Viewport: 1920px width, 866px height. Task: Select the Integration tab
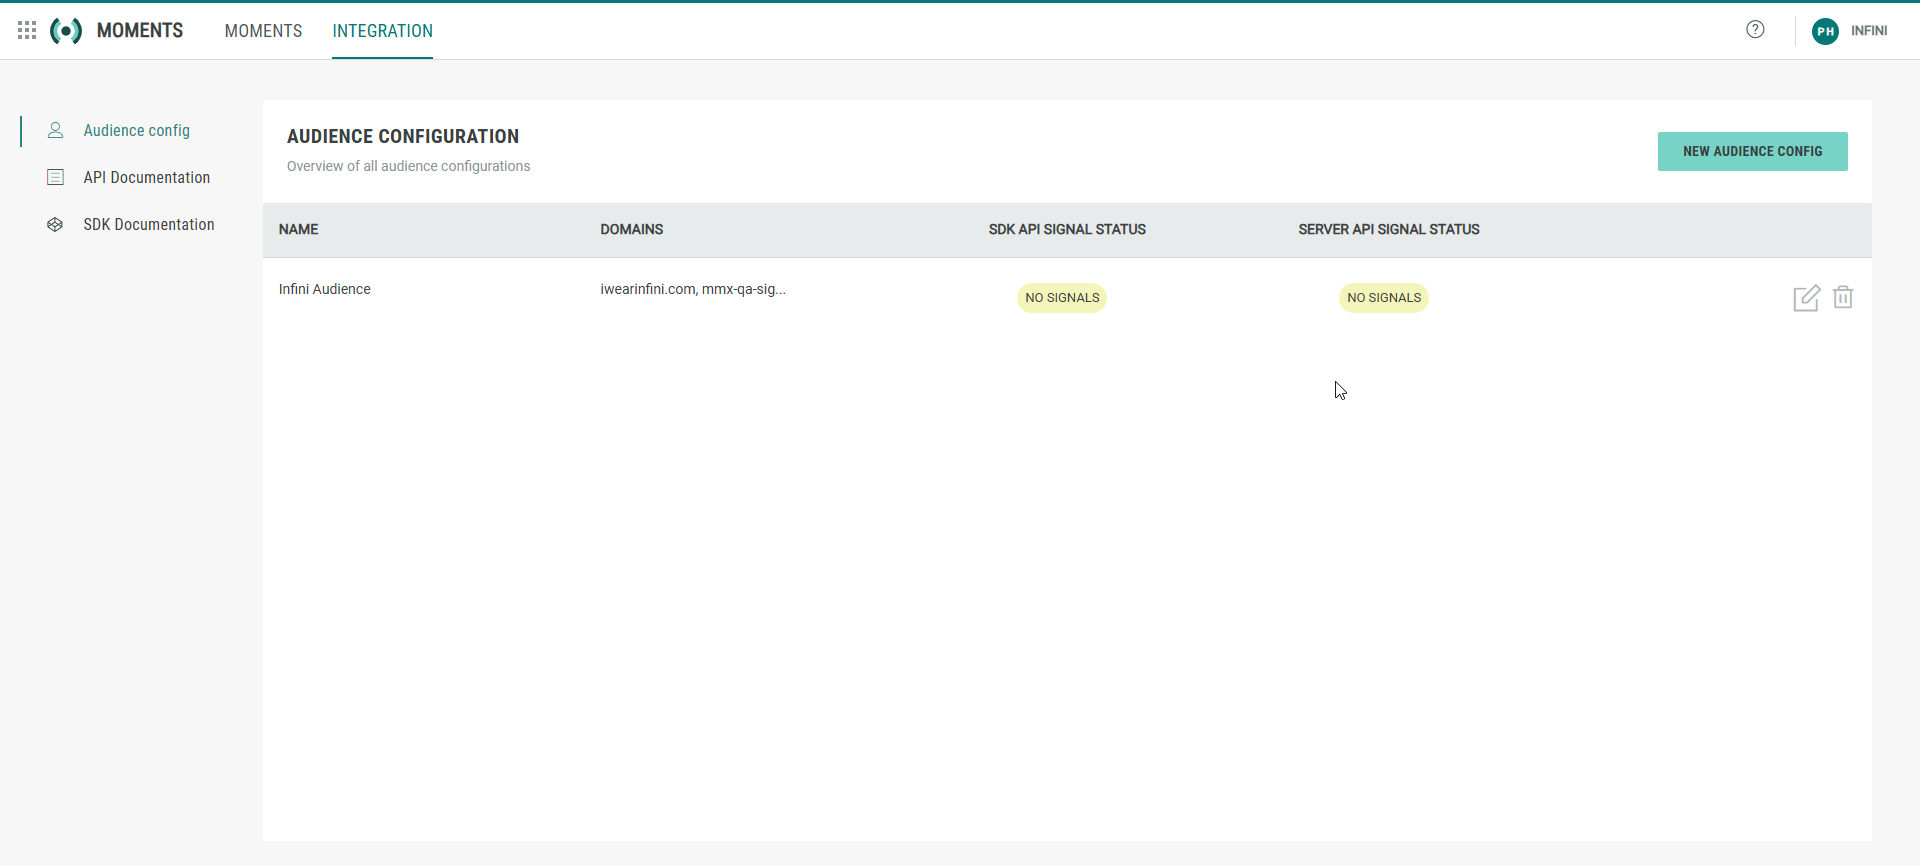tap(382, 31)
